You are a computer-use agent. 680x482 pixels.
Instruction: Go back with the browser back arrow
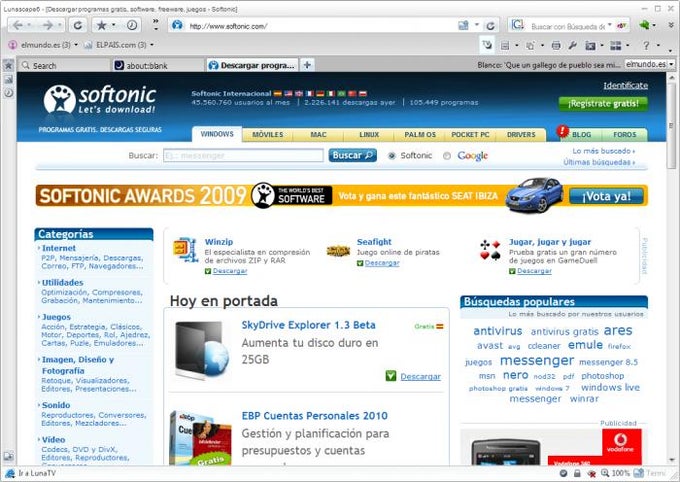[x=18, y=25]
